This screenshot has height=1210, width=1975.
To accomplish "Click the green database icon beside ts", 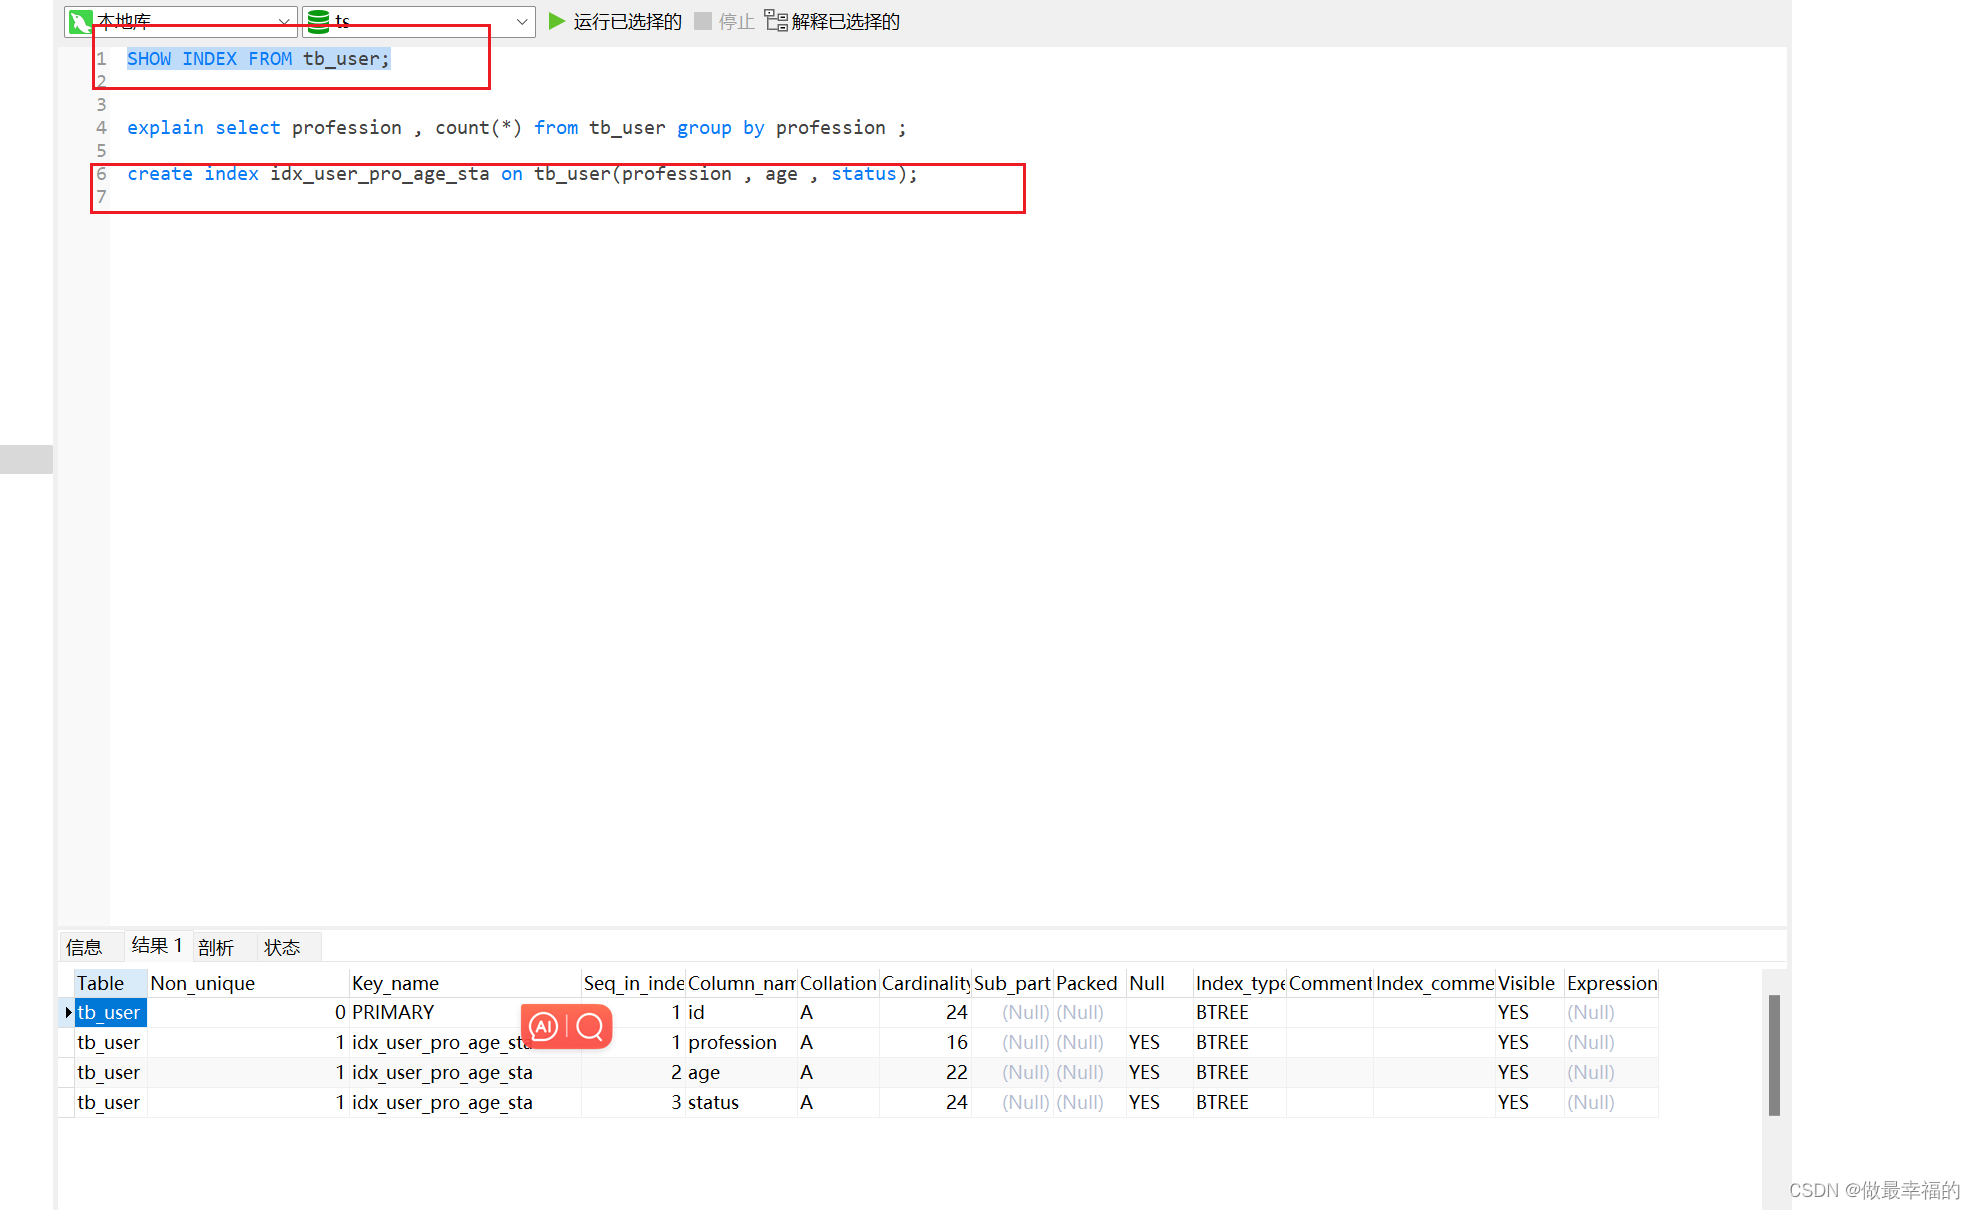I will pyautogui.click(x=318, y=21).
